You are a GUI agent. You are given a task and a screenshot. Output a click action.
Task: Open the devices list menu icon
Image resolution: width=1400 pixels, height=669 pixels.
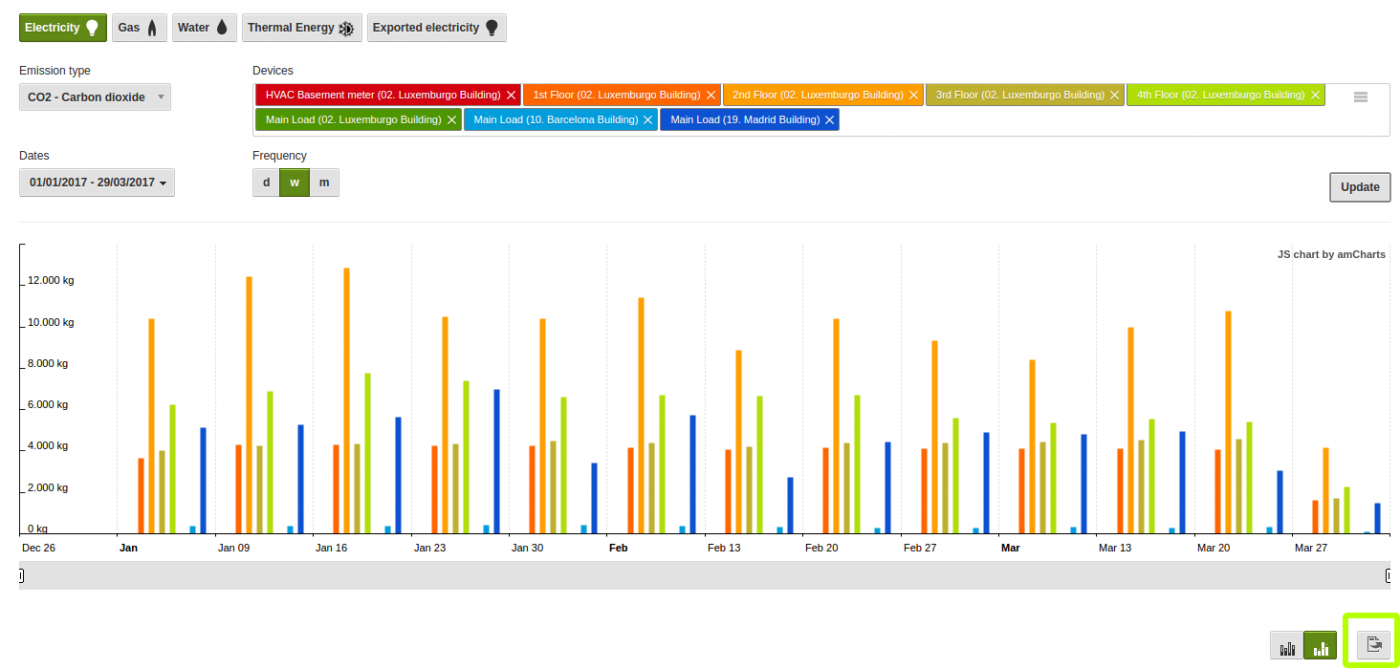(1360, 96)
